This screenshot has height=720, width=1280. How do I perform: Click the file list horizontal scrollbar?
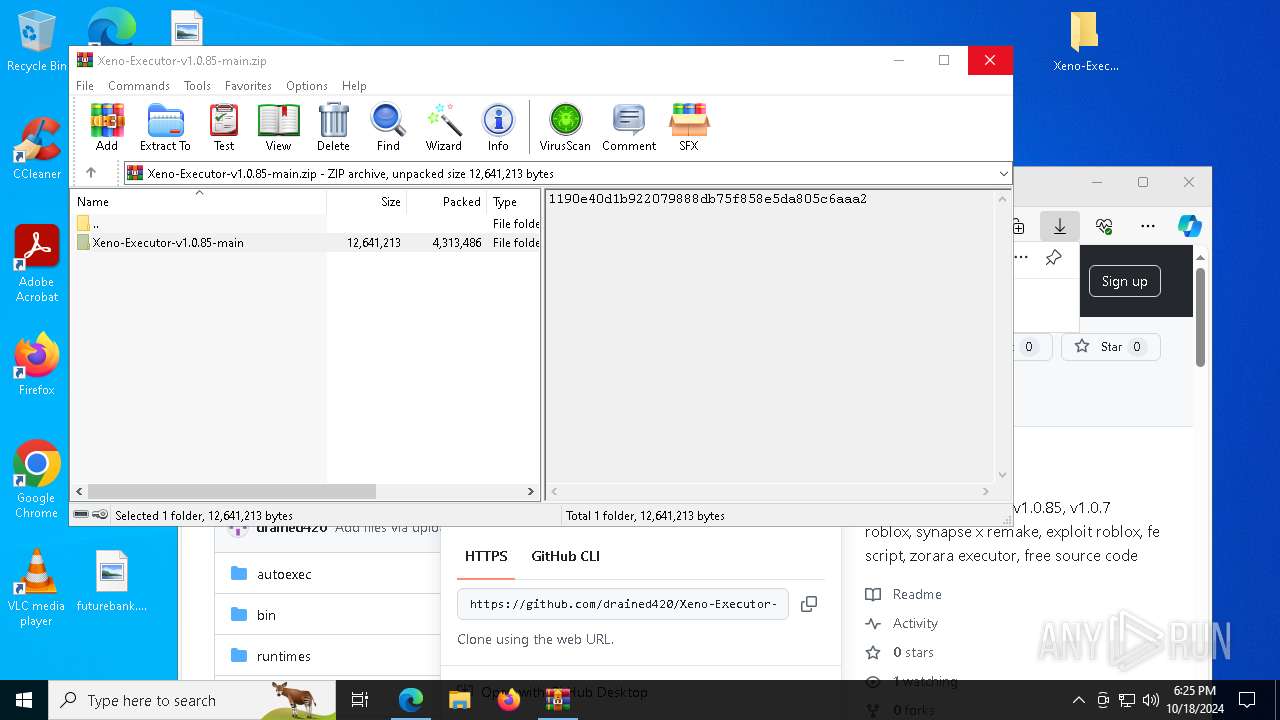click(x=231, y=492)
